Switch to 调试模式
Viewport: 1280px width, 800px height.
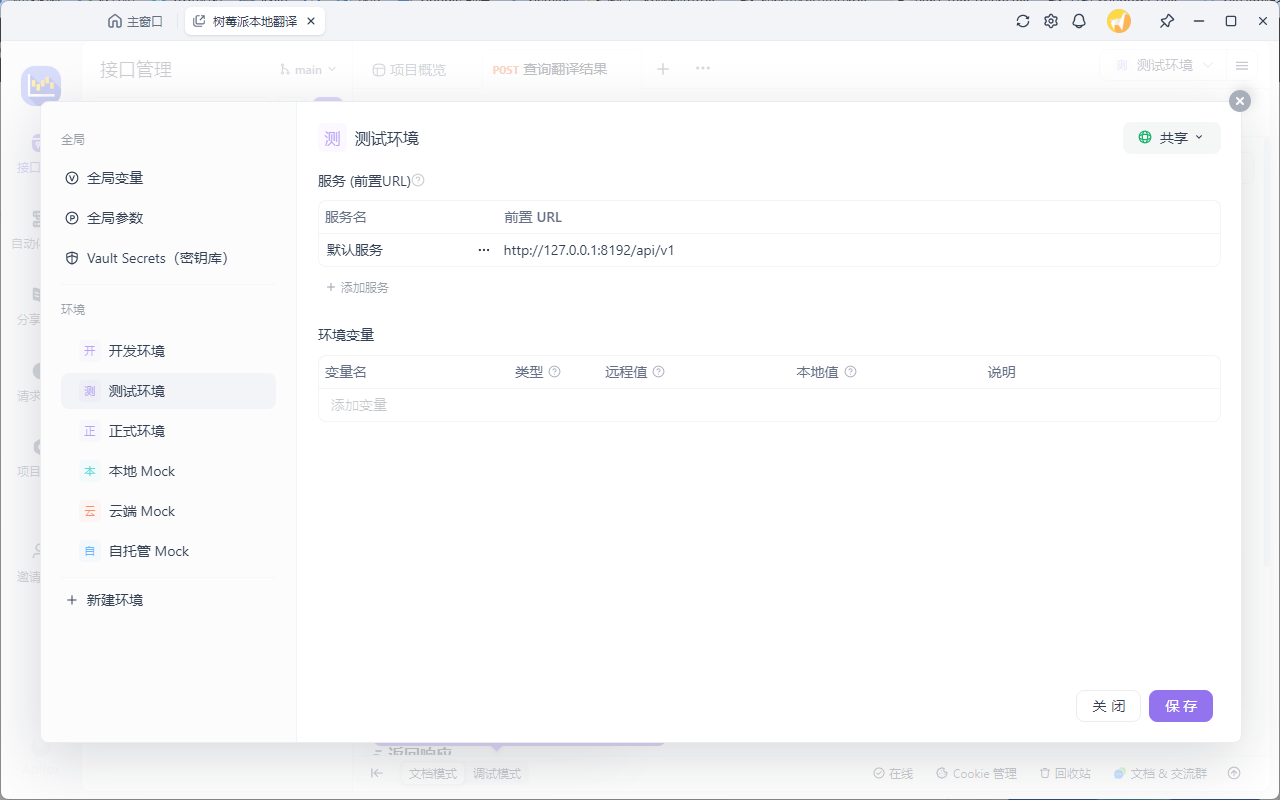coord(497,774)
